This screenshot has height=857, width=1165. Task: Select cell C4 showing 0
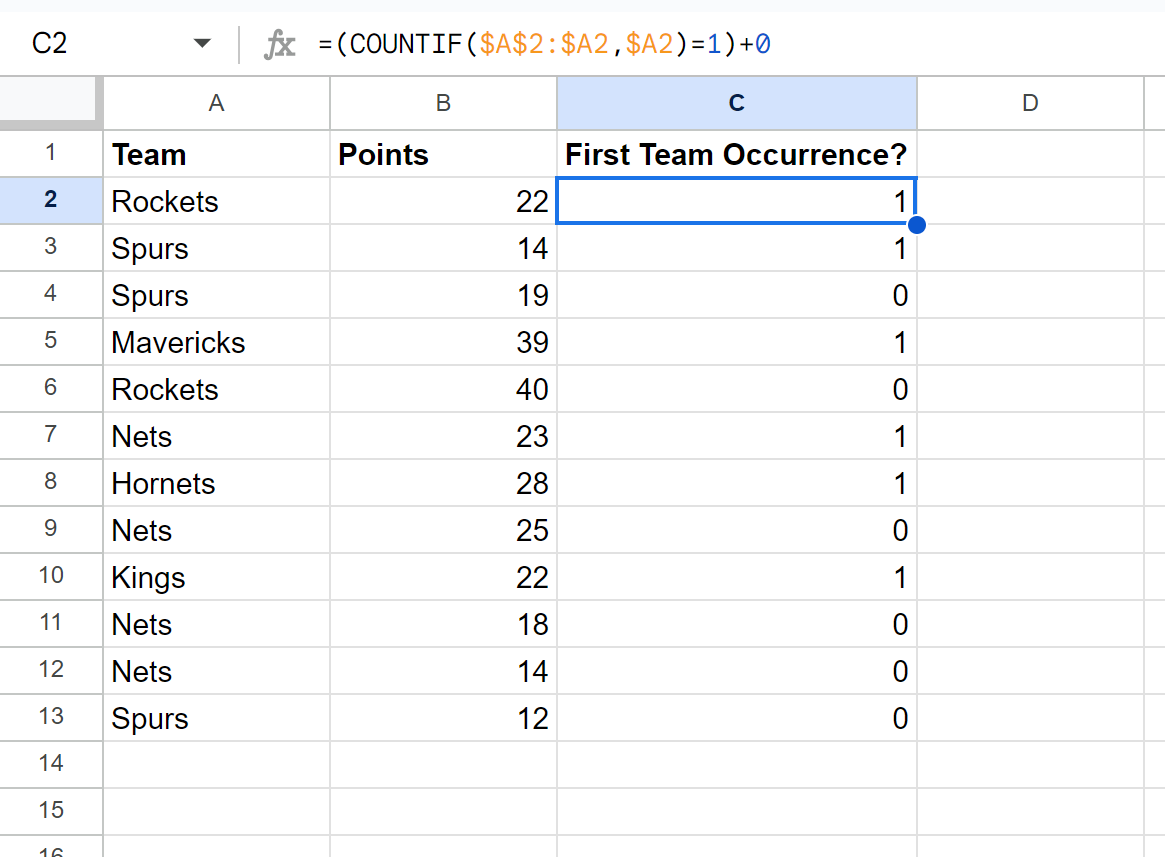point(736,295)
